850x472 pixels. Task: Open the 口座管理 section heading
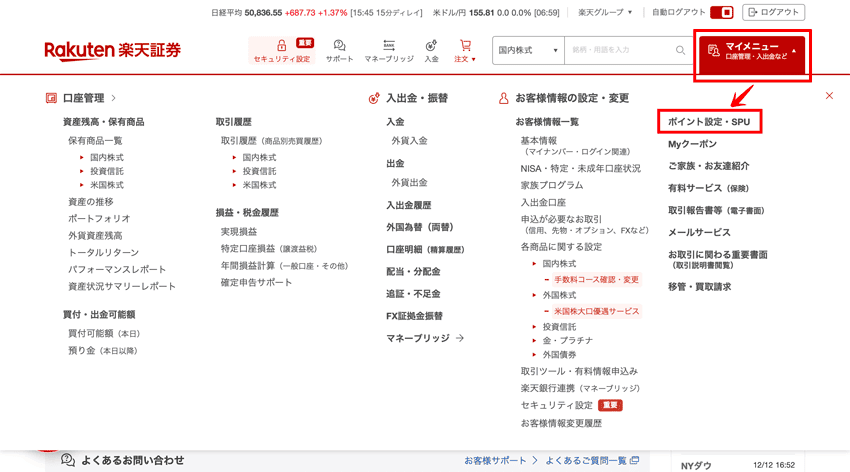pyautogui.click(x=81, y=98)
